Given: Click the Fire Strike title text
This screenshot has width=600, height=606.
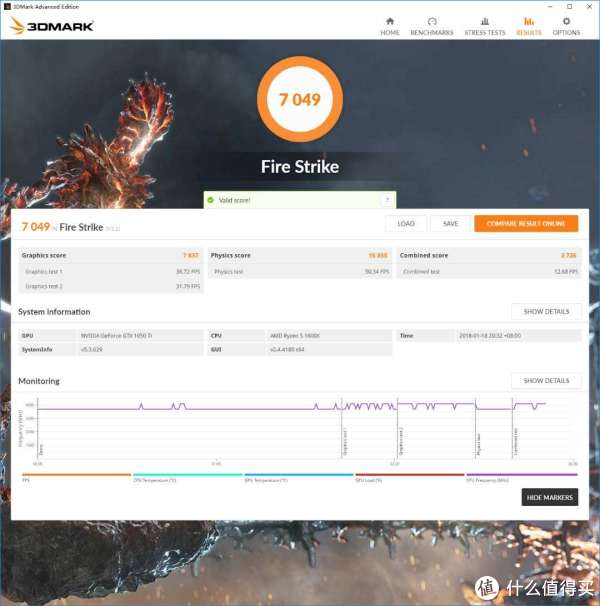Looking at the screenshot, I should pyautogui.click(x=300, y=167).
